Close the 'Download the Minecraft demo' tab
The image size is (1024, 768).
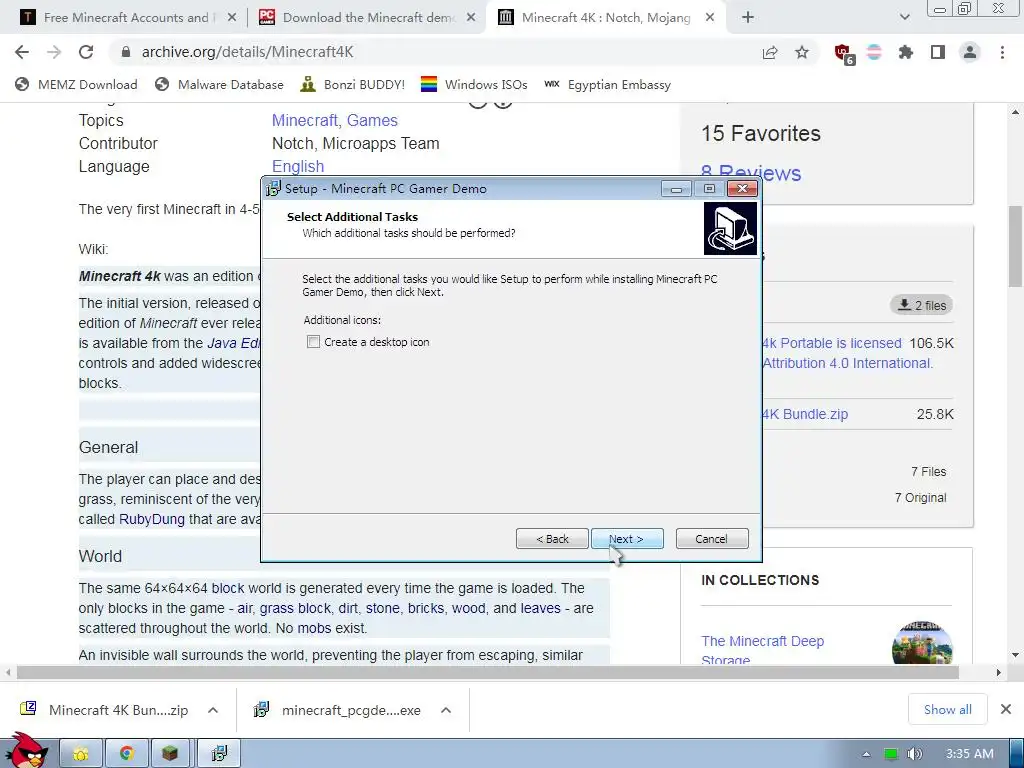click(471, 18)
